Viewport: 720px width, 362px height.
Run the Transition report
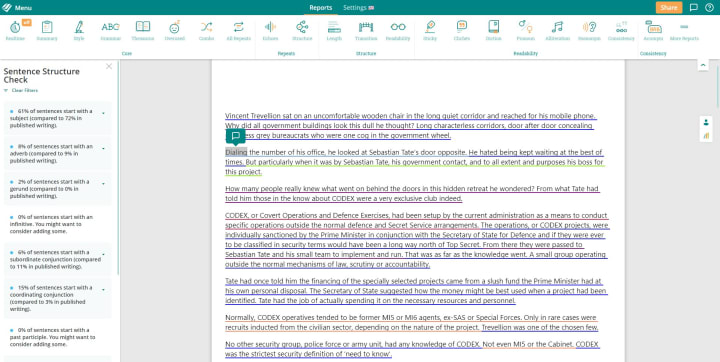click(366, 30)
